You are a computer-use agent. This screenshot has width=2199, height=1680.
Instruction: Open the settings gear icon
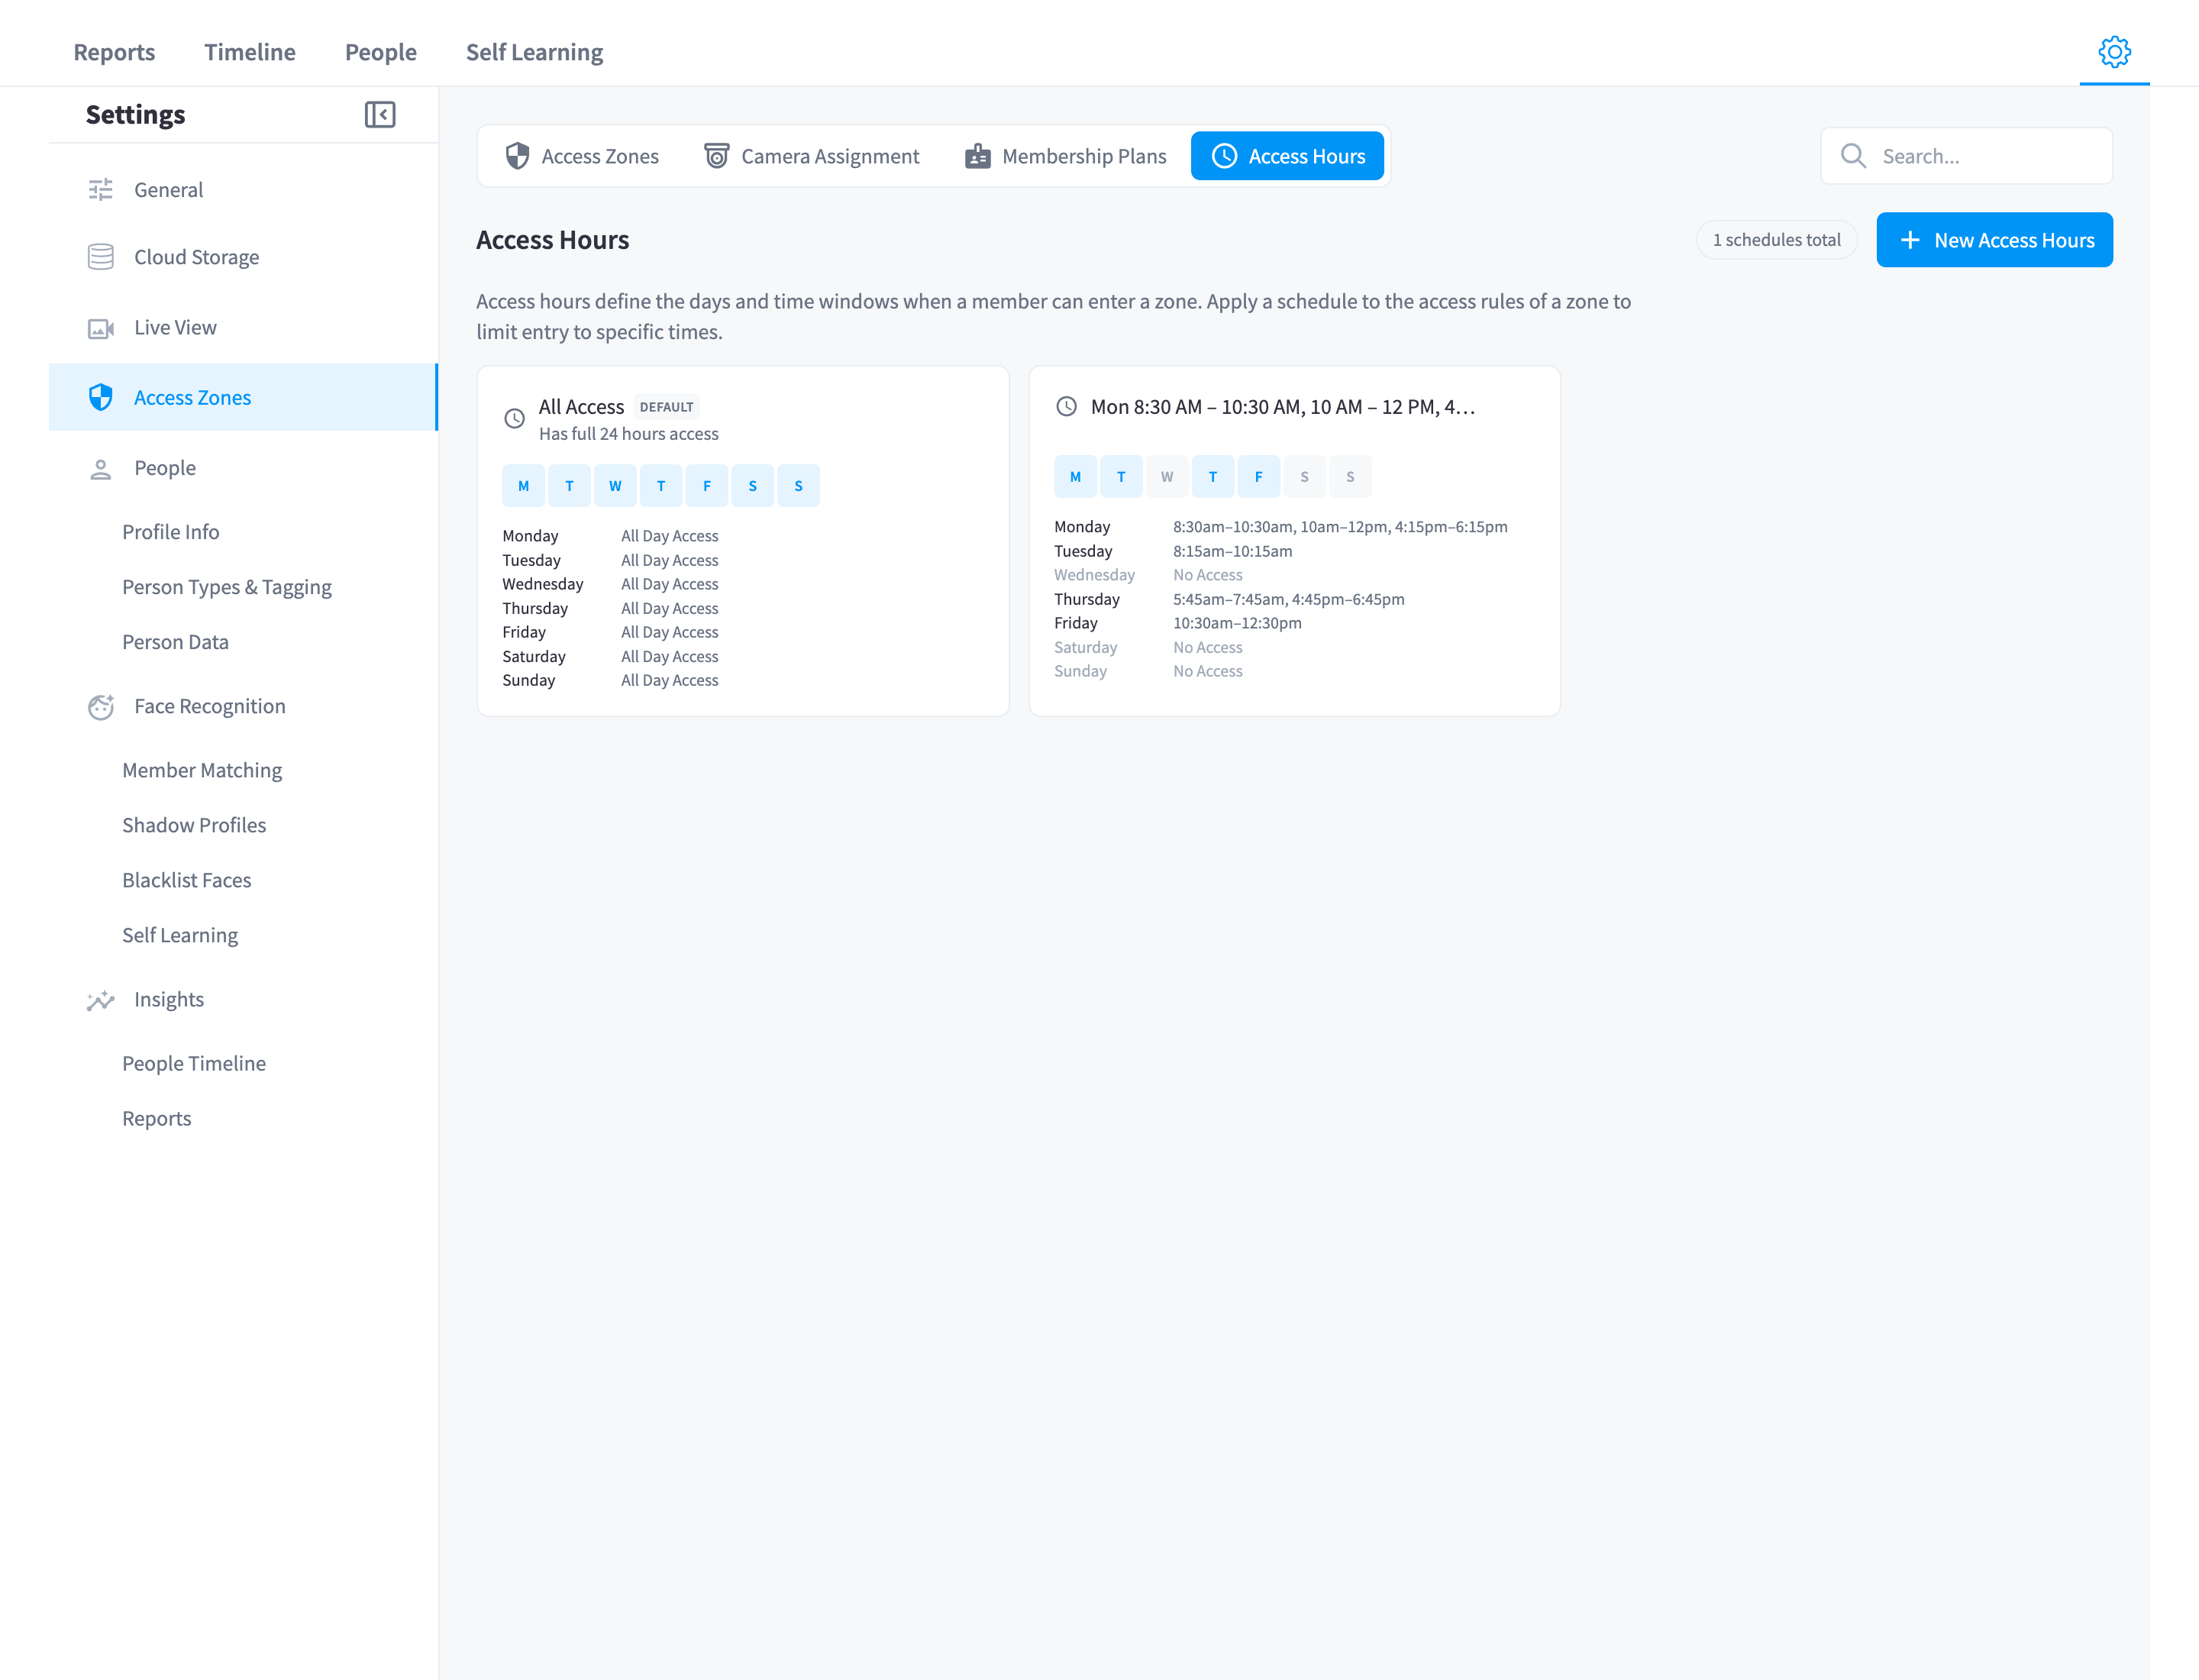pyautogui.click(x=2114, y=52)
